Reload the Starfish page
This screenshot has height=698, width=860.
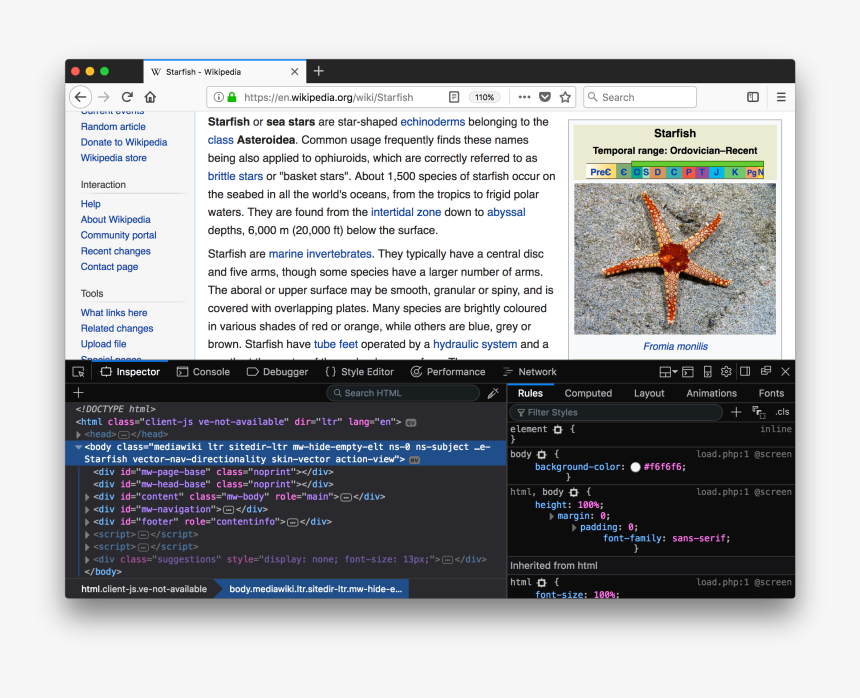(127, 97)
